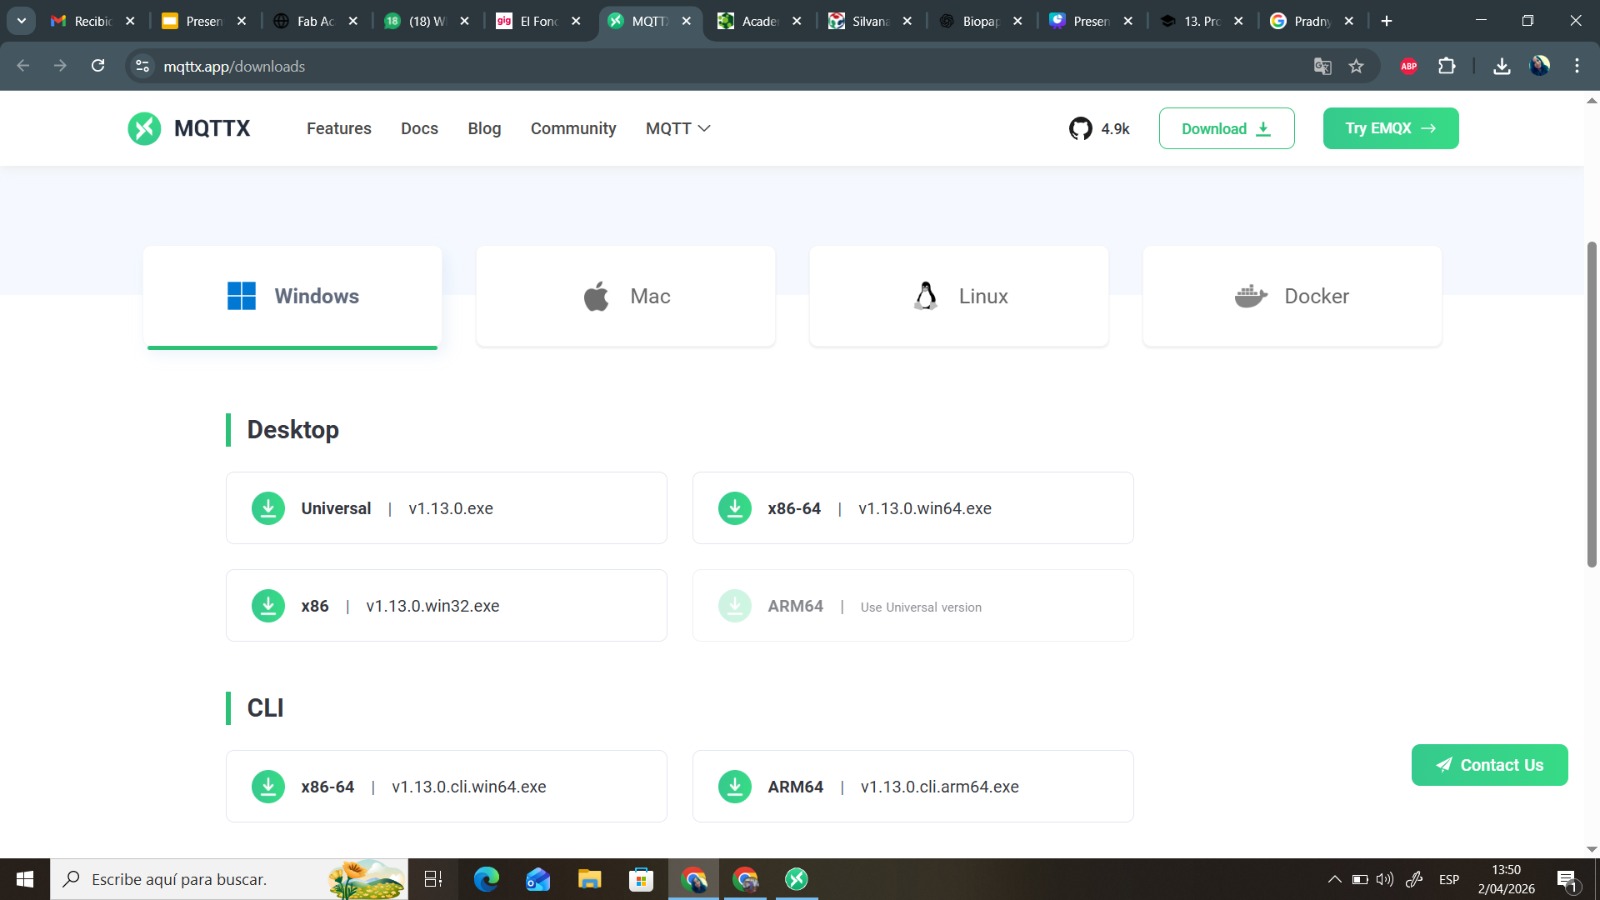1600x900 pixels.
Task: Open File Explorer from the taskbar
Action: coord(589,879)
